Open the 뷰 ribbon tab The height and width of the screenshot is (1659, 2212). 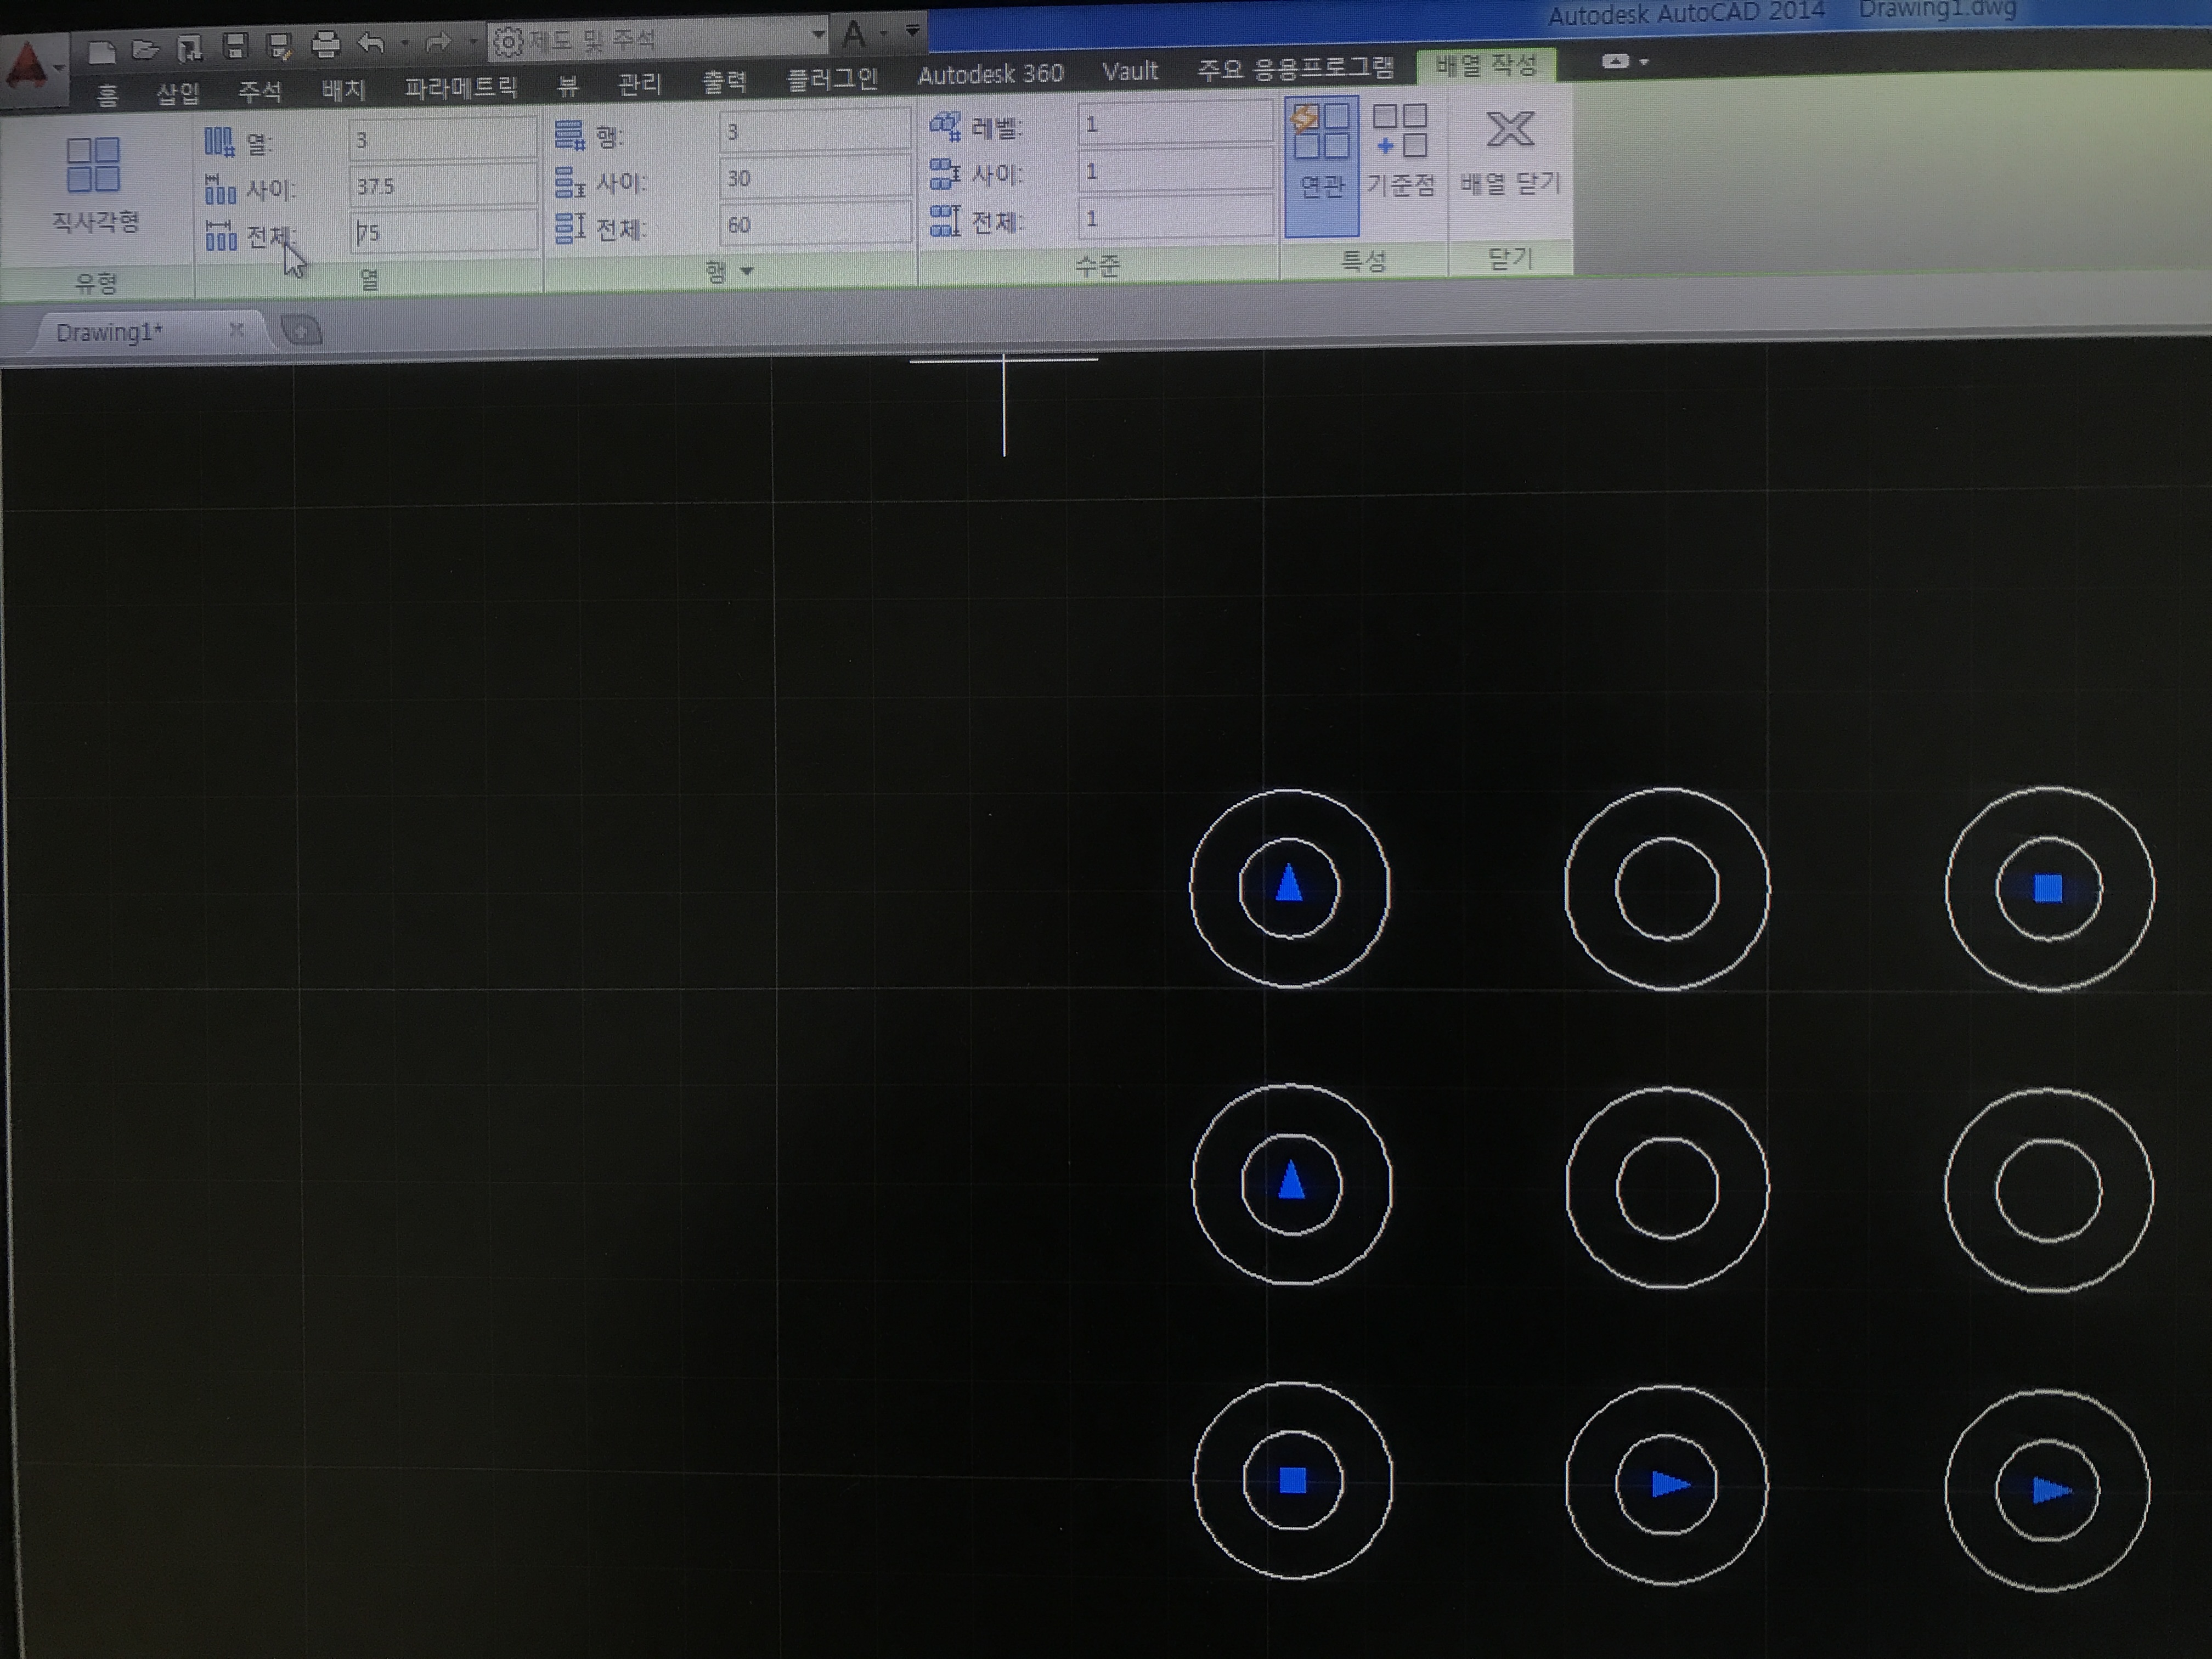pos(568,85)
